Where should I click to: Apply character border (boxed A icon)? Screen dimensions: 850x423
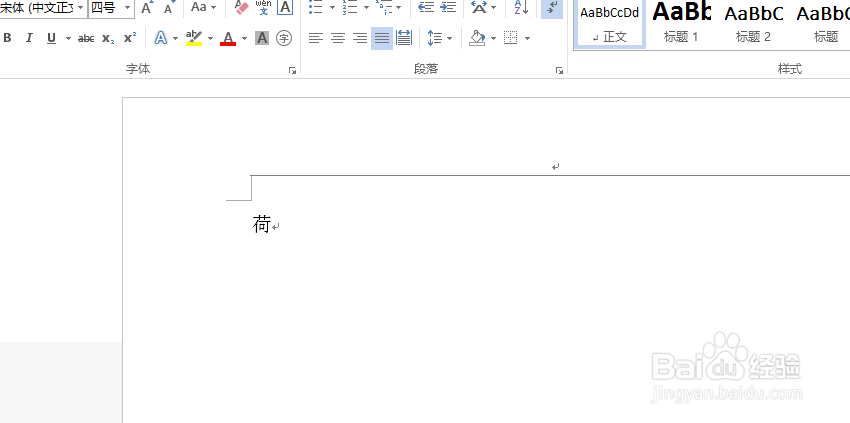(x=285, y=8)
